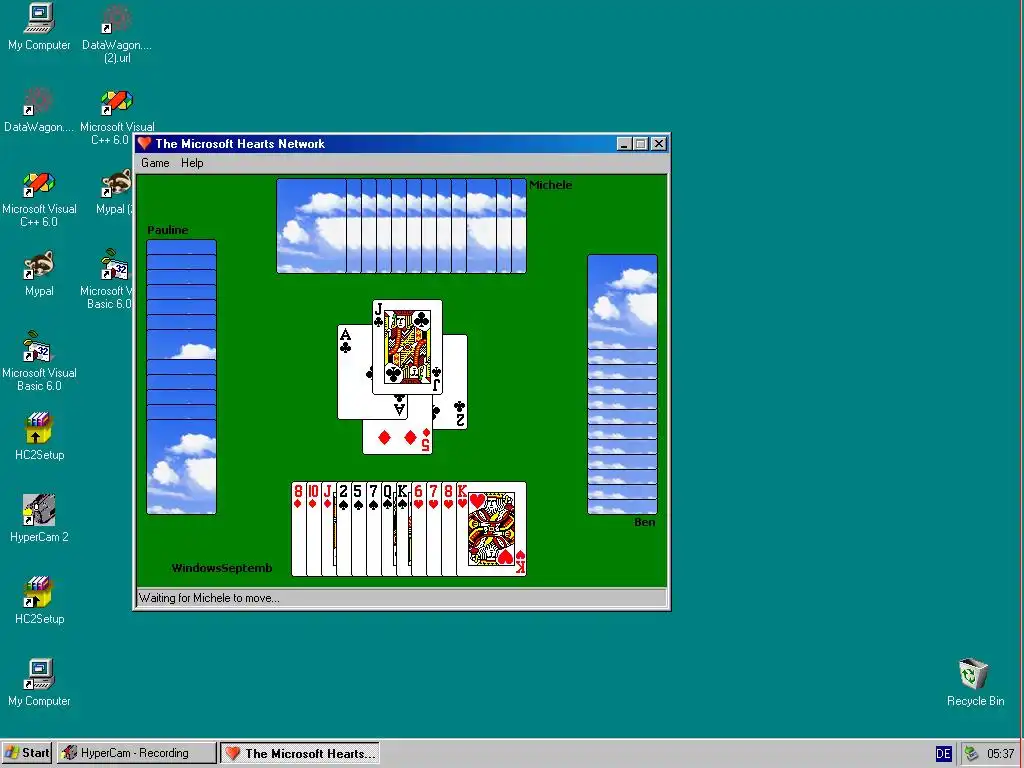
Task: Select Visual Basic 6.0 icon above HC2Setup
Action: click(39, 361)
